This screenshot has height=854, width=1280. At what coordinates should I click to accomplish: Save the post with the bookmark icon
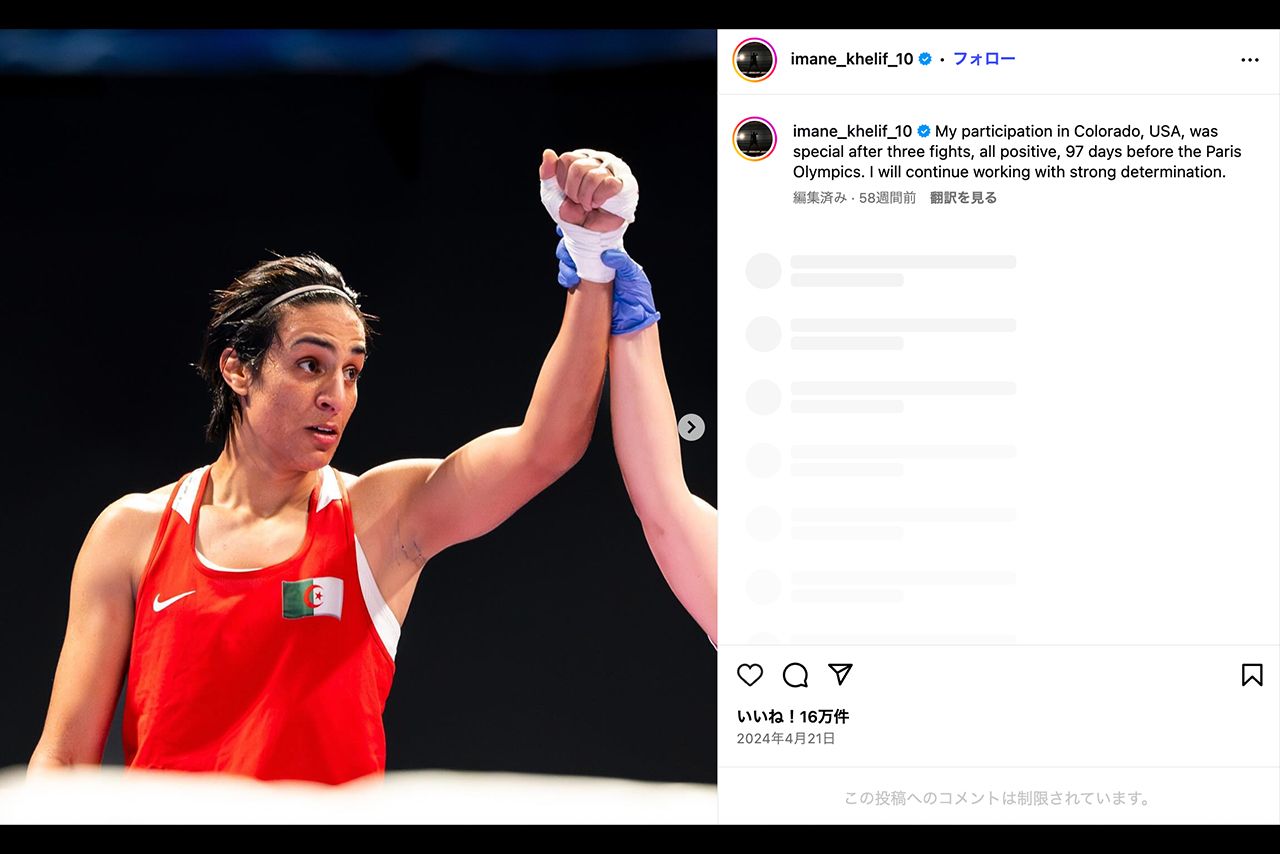pos(1252,675)
